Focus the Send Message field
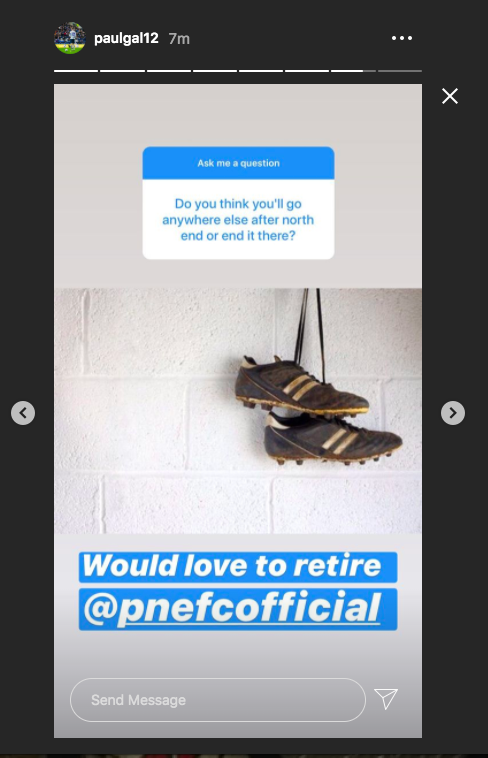The image size is (488, 758). click(x=218, y=700)
